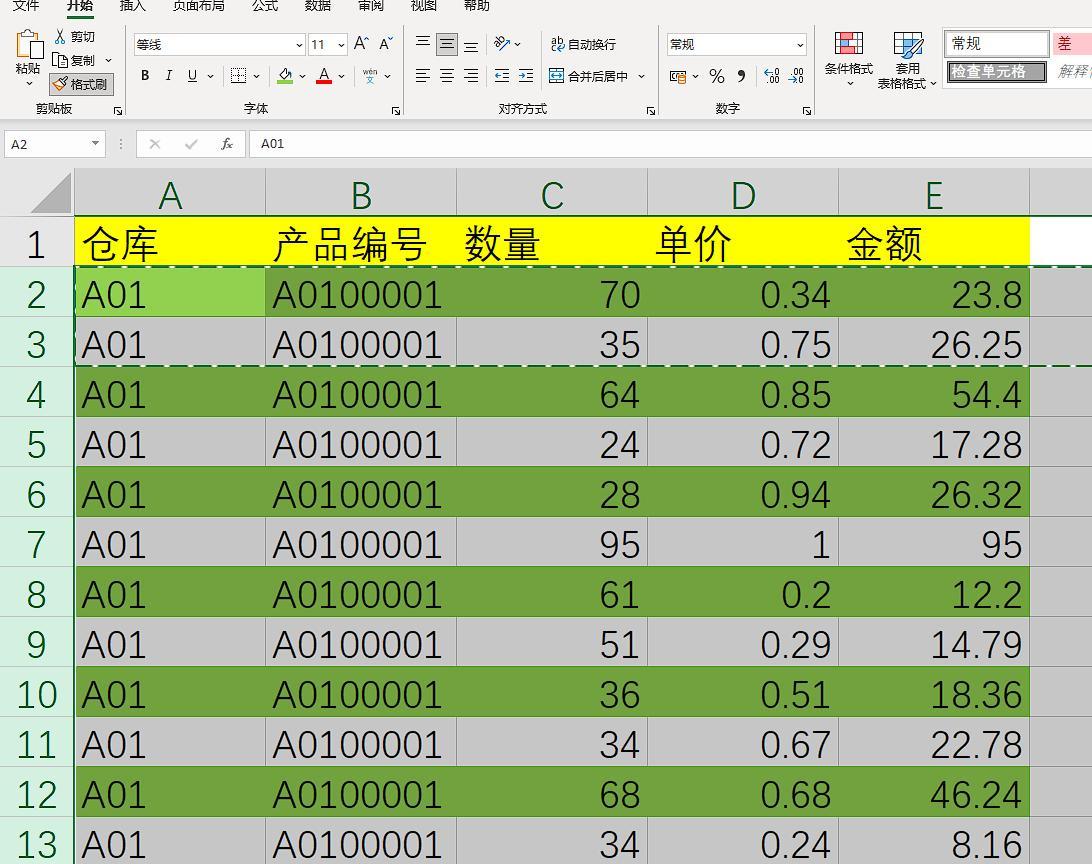Screen dimensions: 1092x864
Task: Apply the fill color bucket
Action: 285,76
